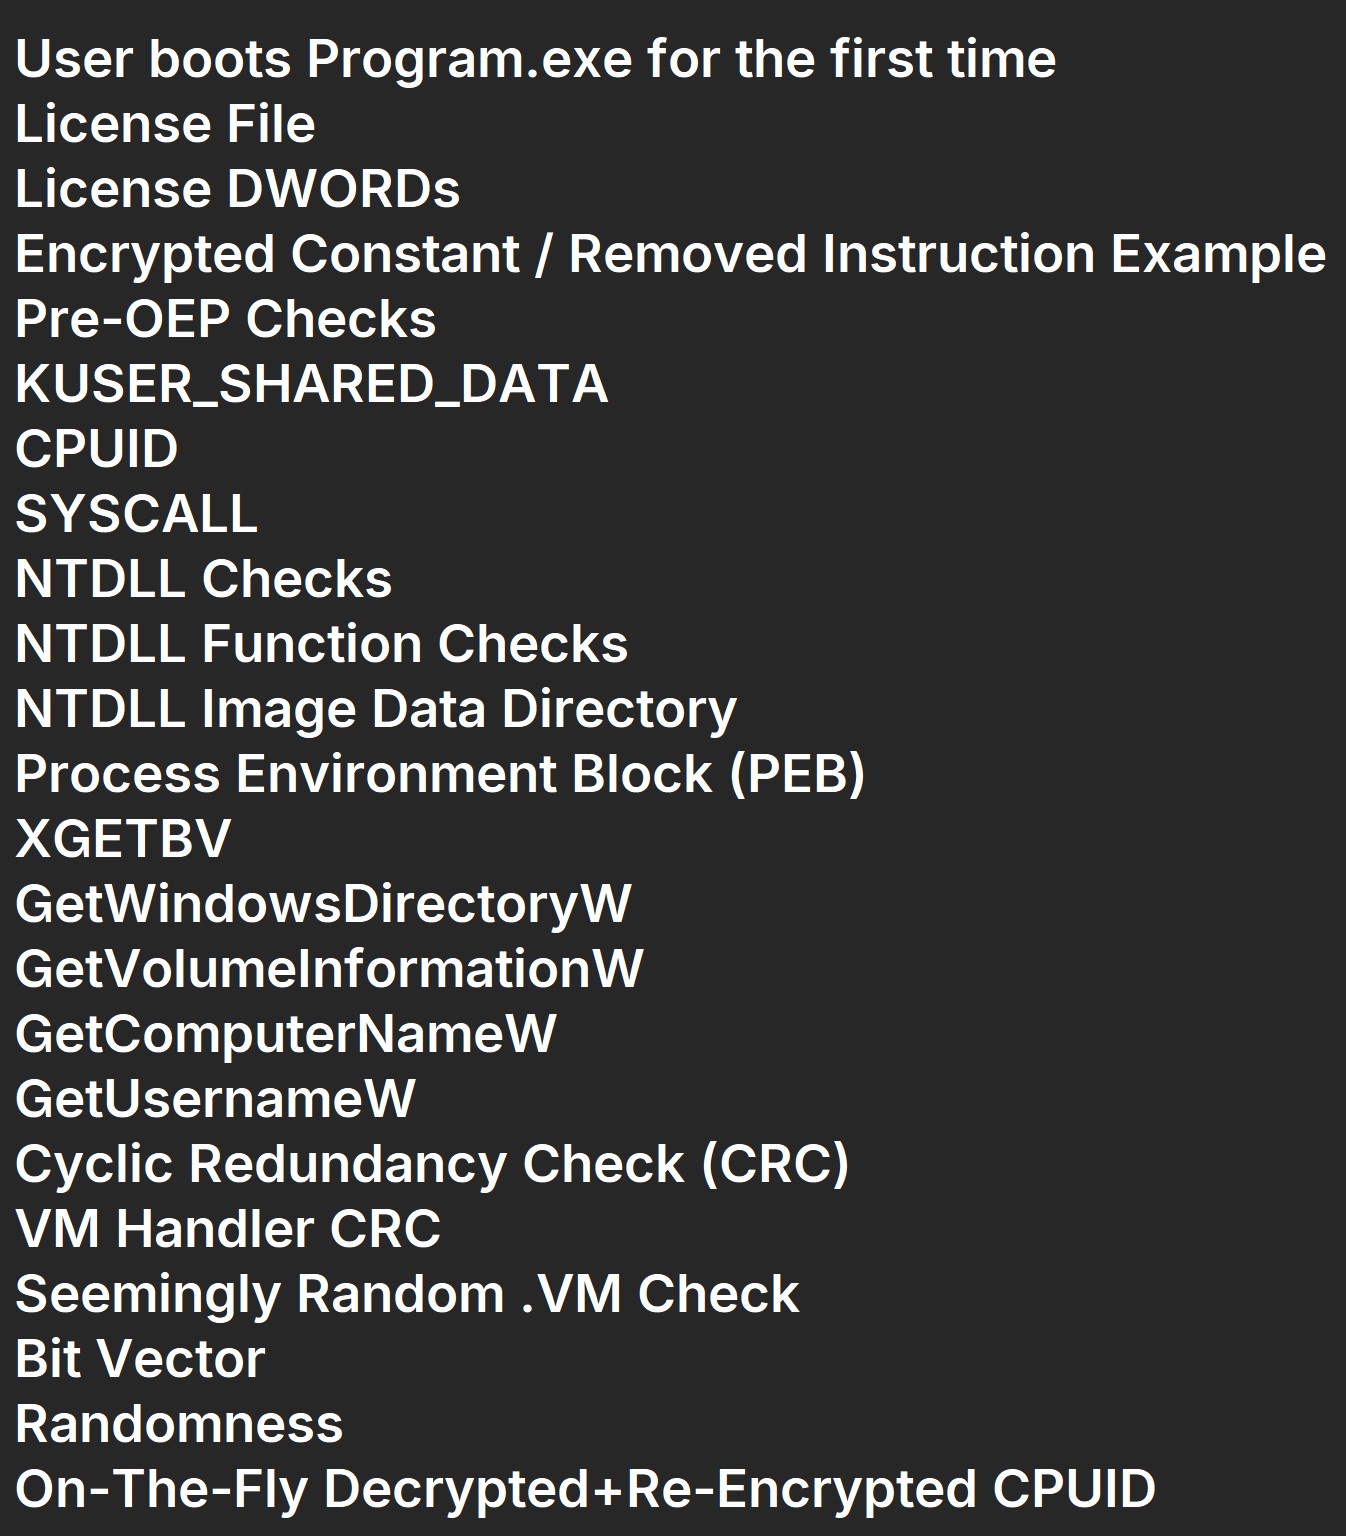The width and height of the screenshot is (1346, 1536).
Task: Select the License DWORDs heading
Action: click(238, 189)
